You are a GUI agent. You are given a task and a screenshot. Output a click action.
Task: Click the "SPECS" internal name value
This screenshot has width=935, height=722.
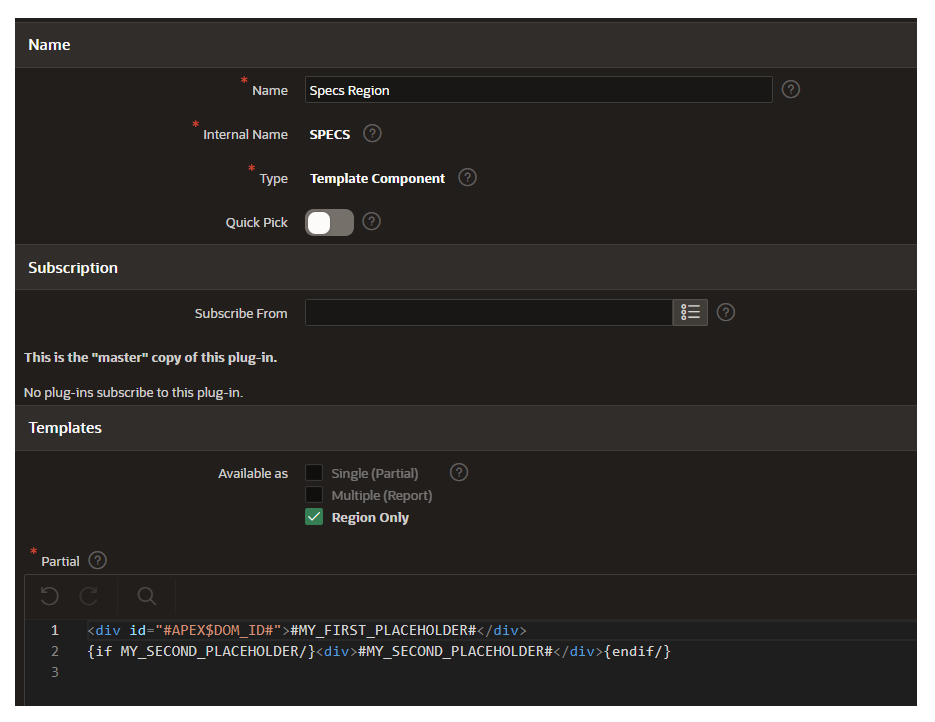click(x=330, y=135)
